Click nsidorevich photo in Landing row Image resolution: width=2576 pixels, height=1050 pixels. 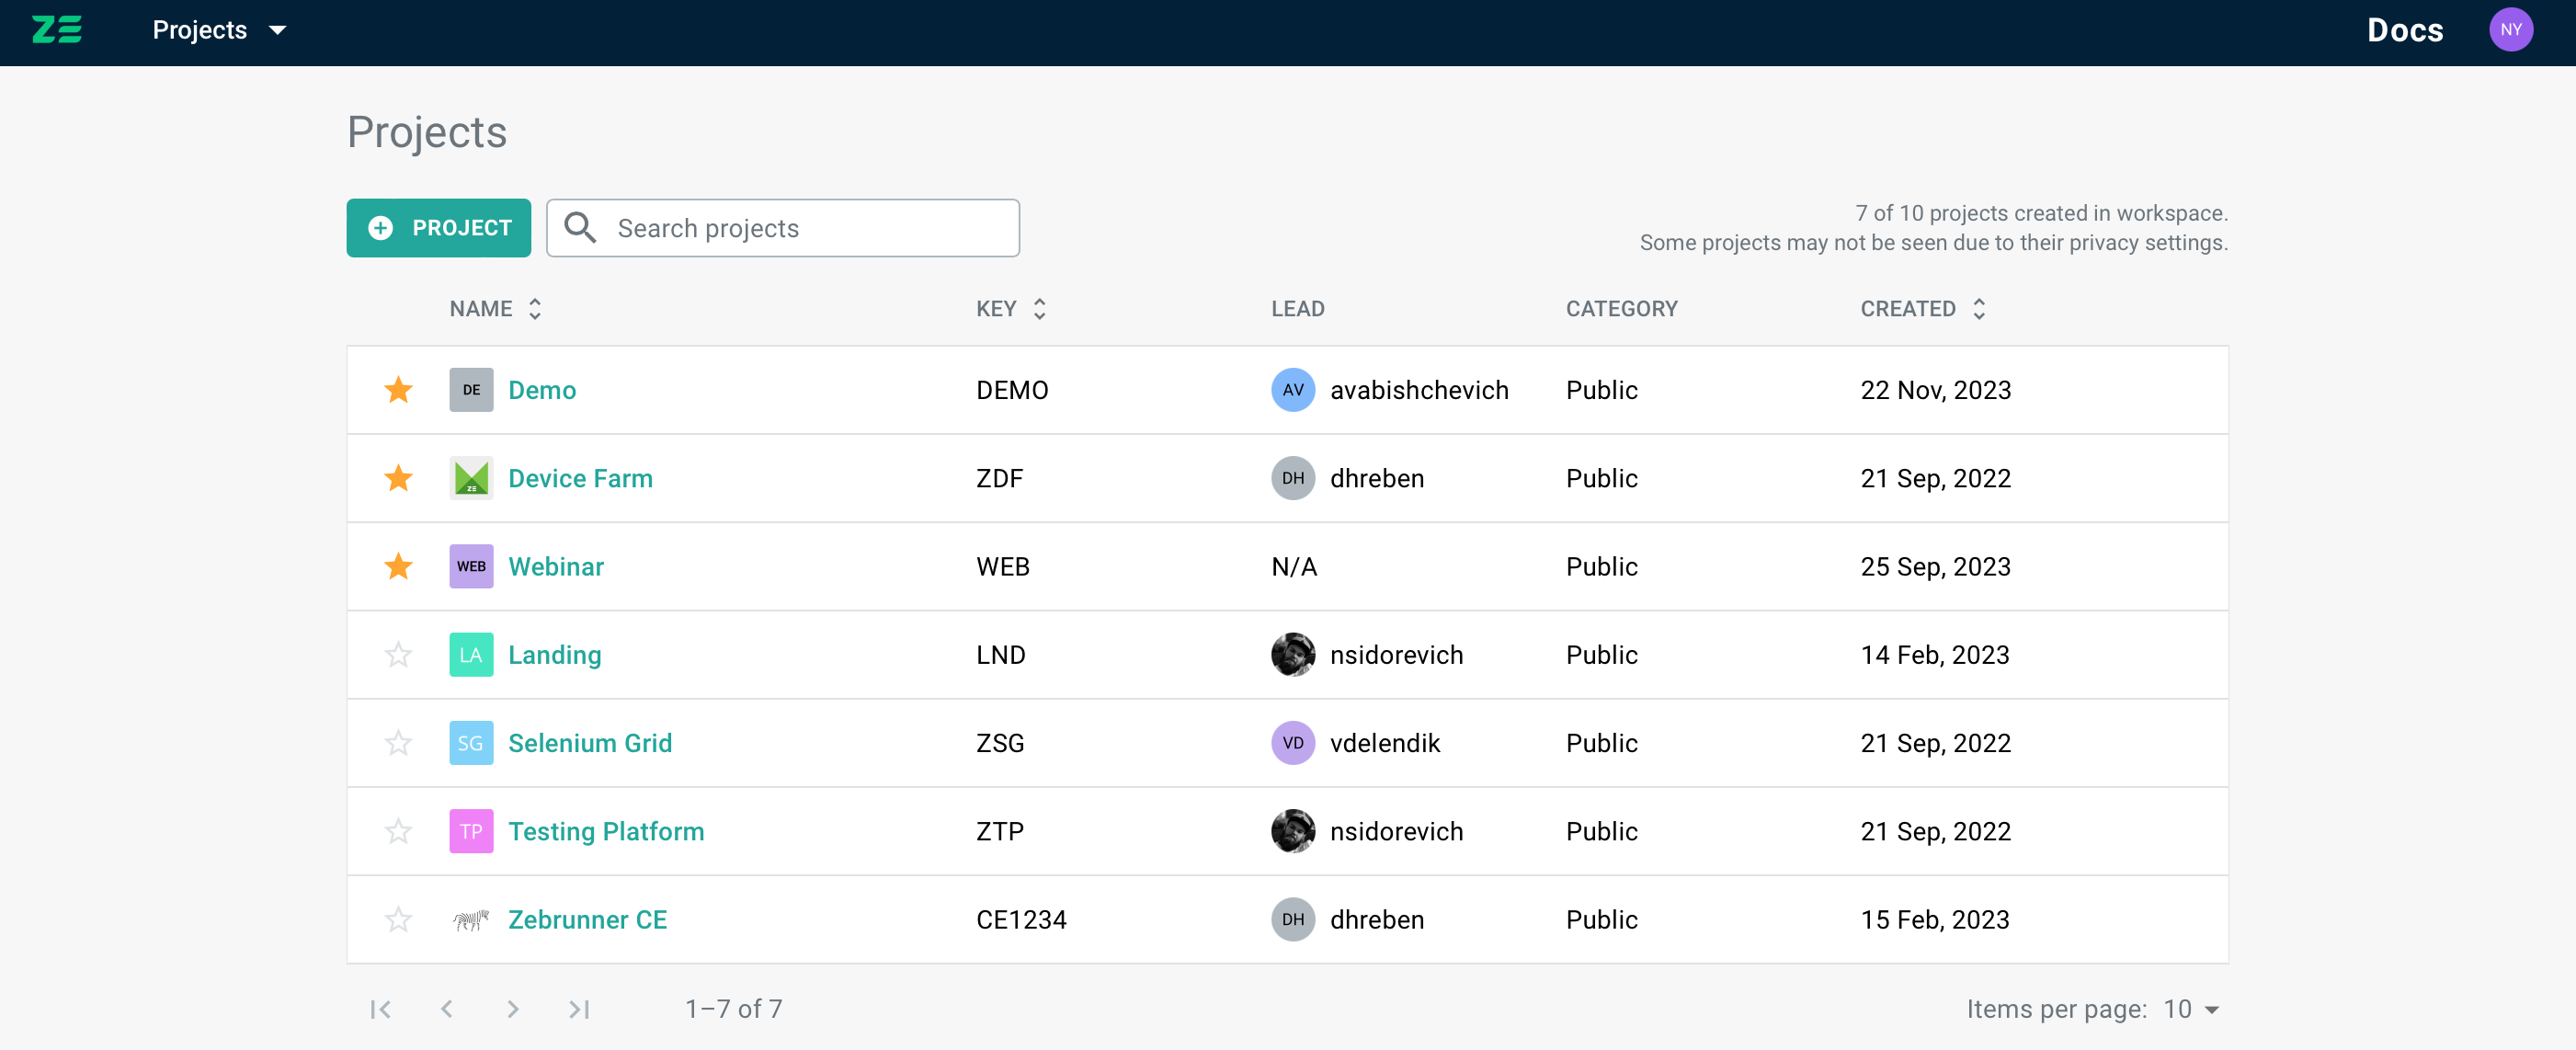(1292, 655)
